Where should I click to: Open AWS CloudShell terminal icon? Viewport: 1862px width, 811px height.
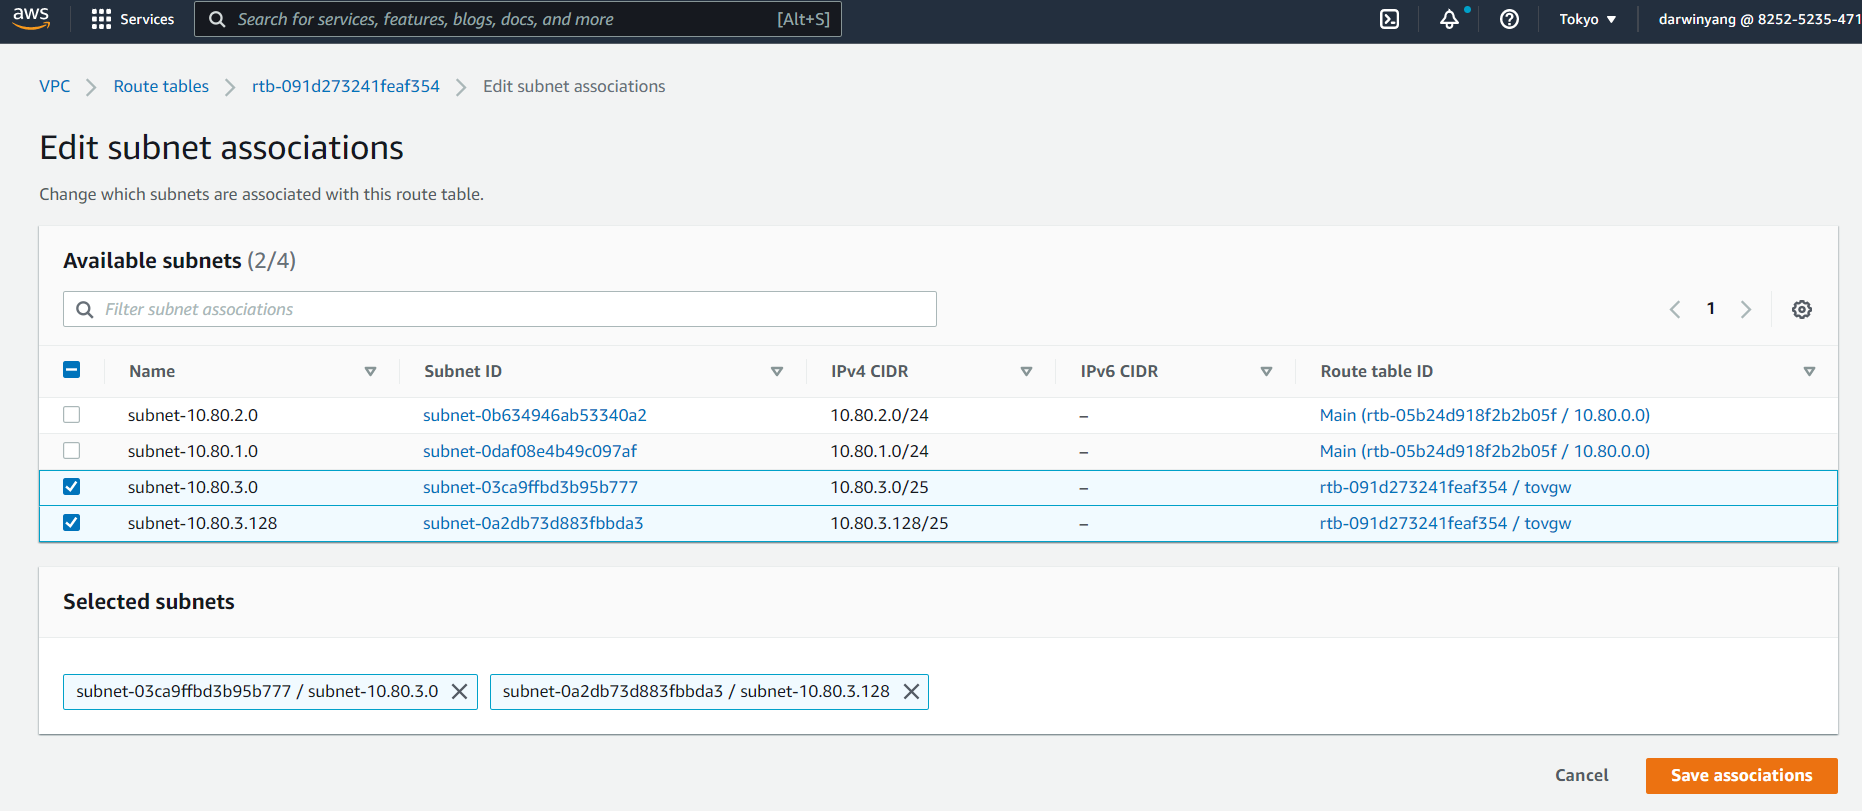point(1389,19)
